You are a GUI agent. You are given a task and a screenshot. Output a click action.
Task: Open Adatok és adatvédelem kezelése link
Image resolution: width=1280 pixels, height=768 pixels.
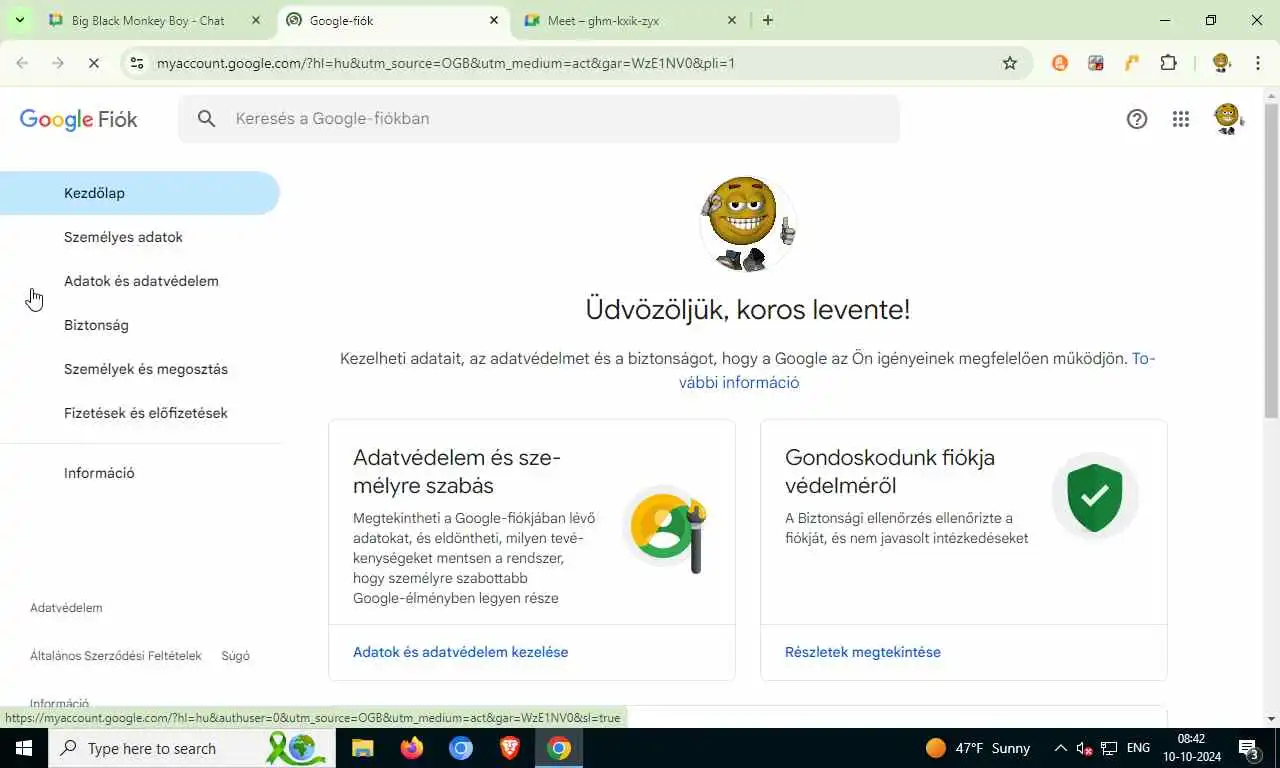click(460, 652)
